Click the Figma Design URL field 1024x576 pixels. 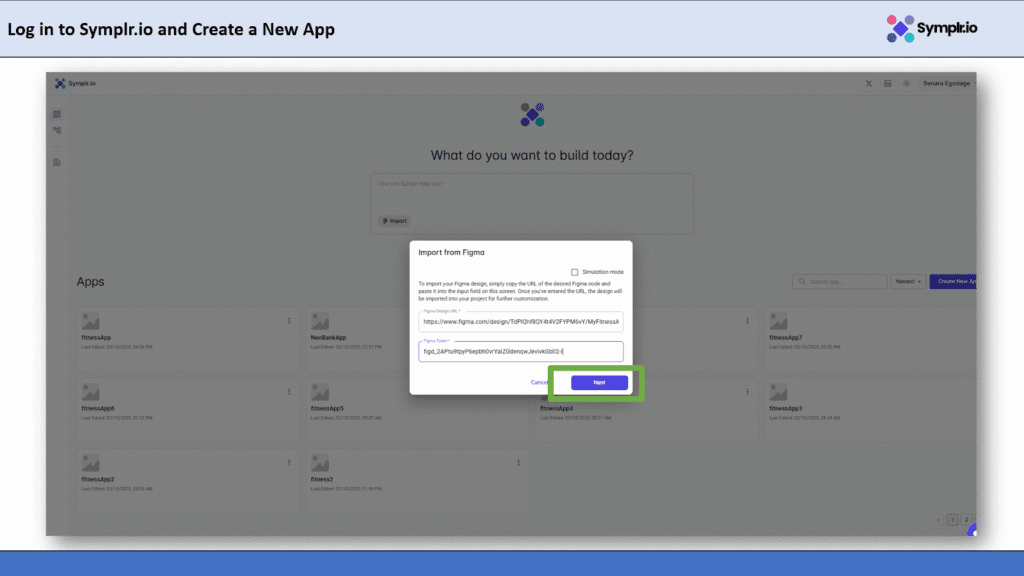click(521, 322)
